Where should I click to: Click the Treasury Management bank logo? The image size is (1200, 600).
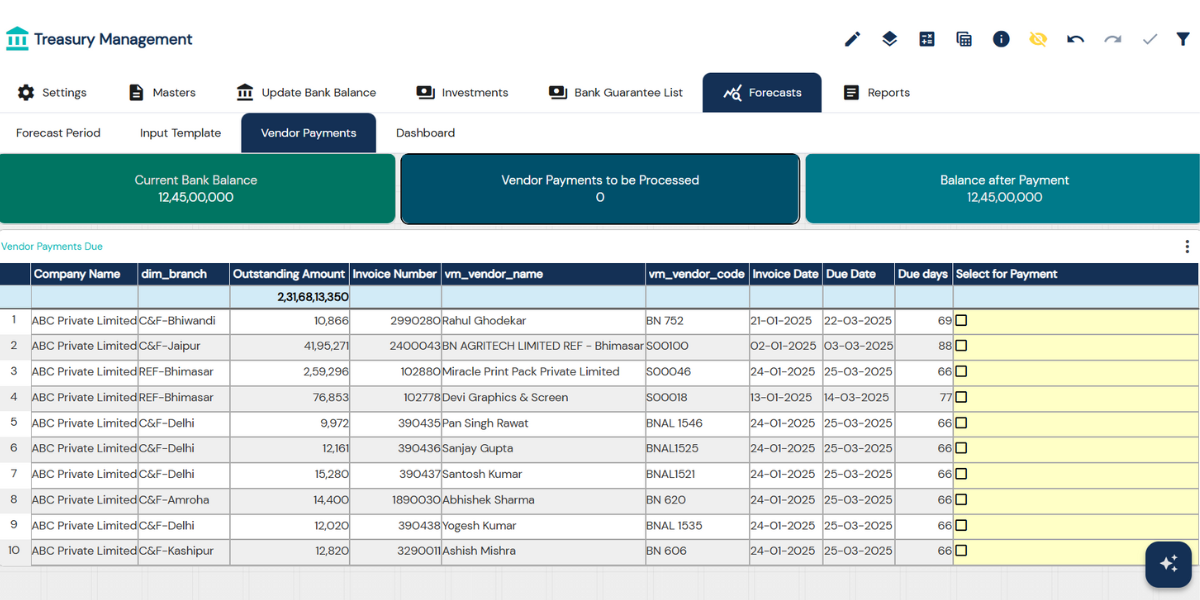click(17, 39)
